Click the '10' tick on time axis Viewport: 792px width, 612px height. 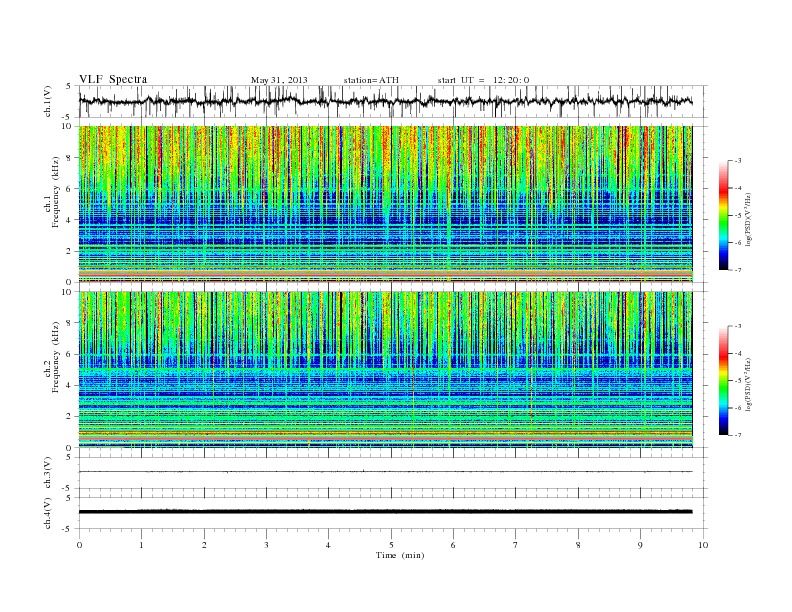coord(703,545)
